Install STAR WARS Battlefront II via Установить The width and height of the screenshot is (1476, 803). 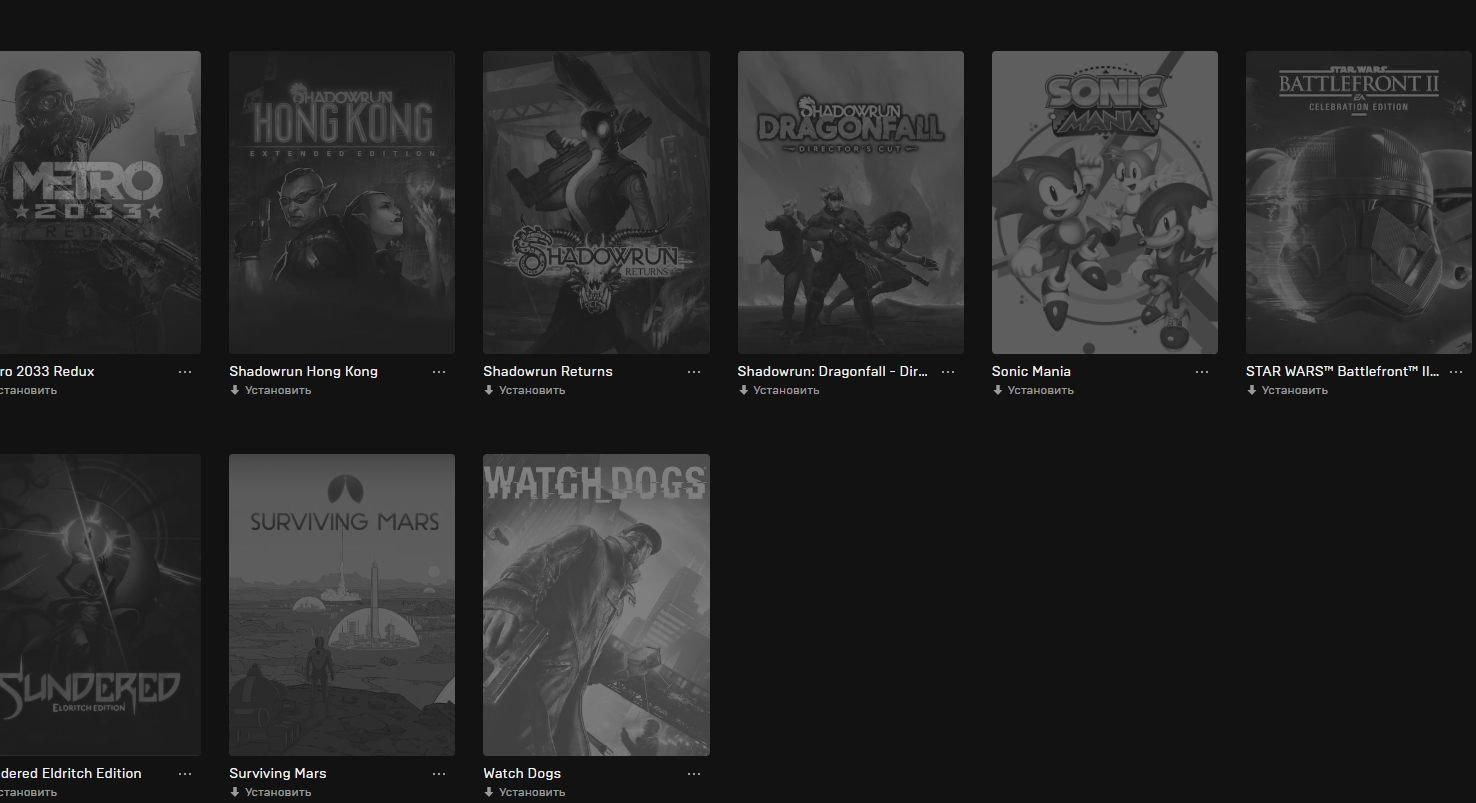(1287, 390)
